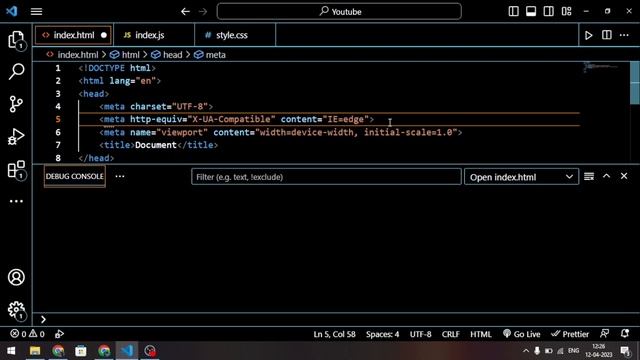
Task: Open the Extensions view
Action: point(16,169)
